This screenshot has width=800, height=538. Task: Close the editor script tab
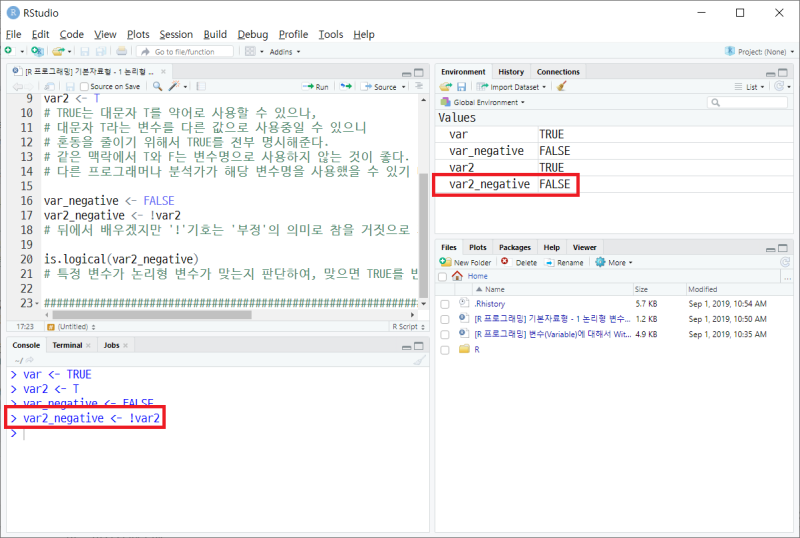(x=163, y=71)
